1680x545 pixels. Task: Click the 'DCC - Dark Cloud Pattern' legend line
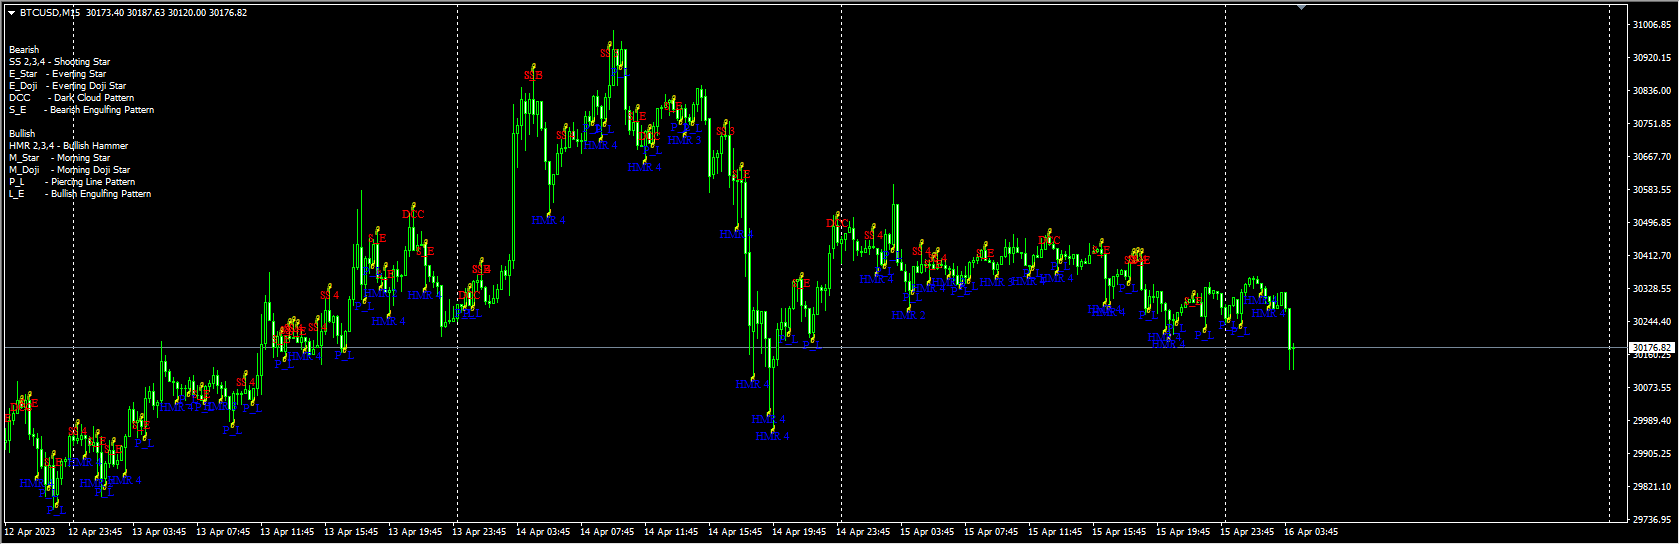[72, 98]
